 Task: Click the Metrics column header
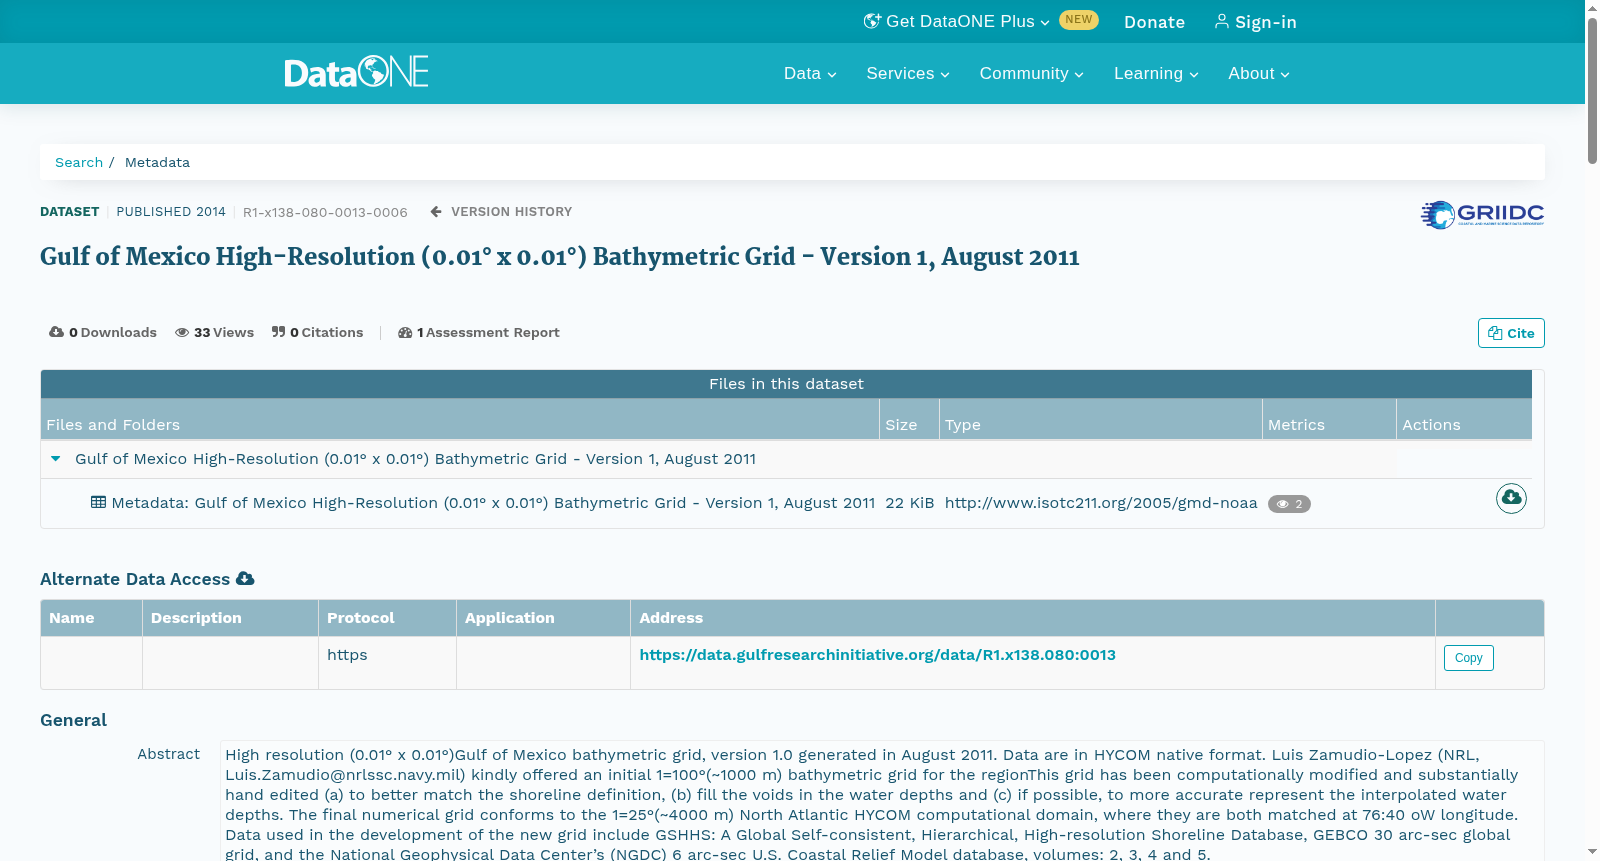(1329, 420)
